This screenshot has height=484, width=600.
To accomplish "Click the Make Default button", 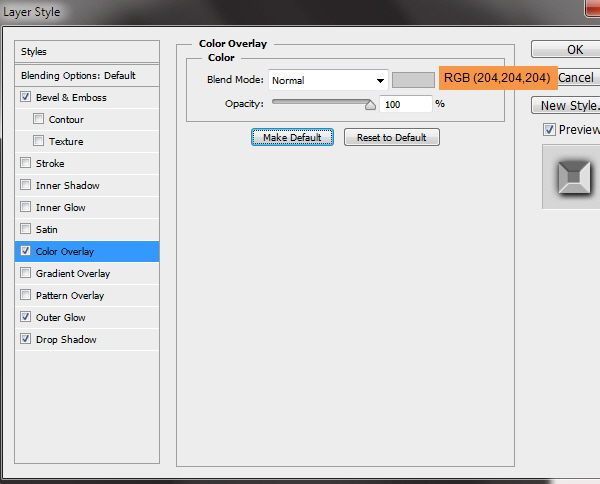I will click(x=292, y=137).
